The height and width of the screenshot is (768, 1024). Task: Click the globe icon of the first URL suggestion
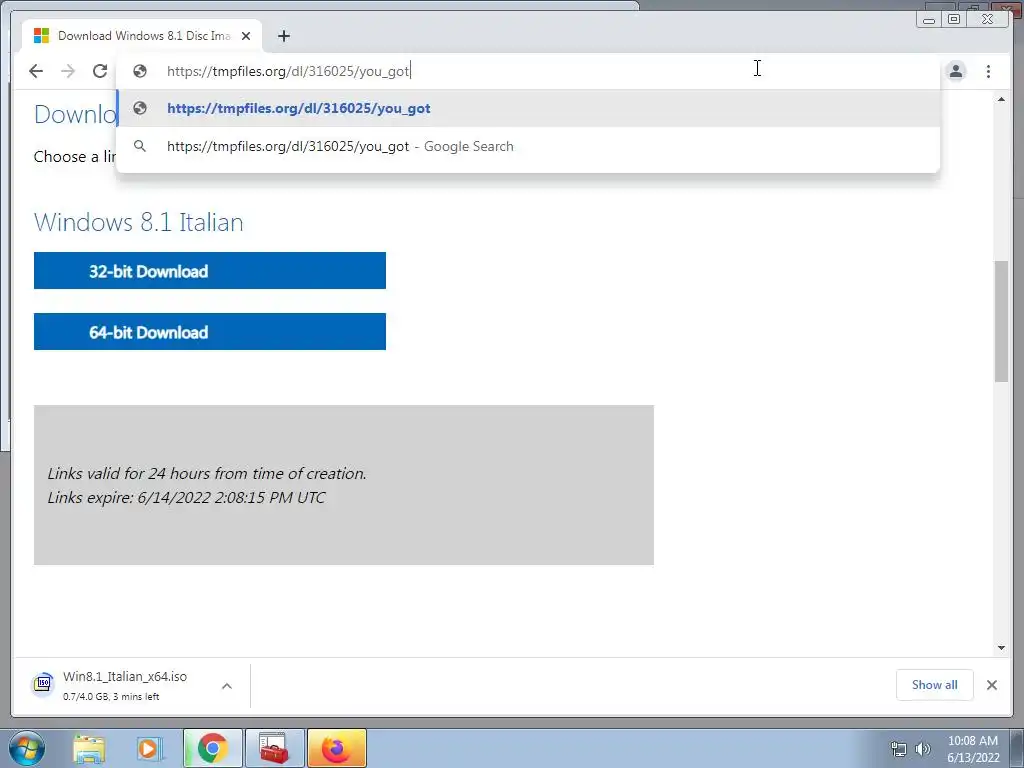point(140,108)
